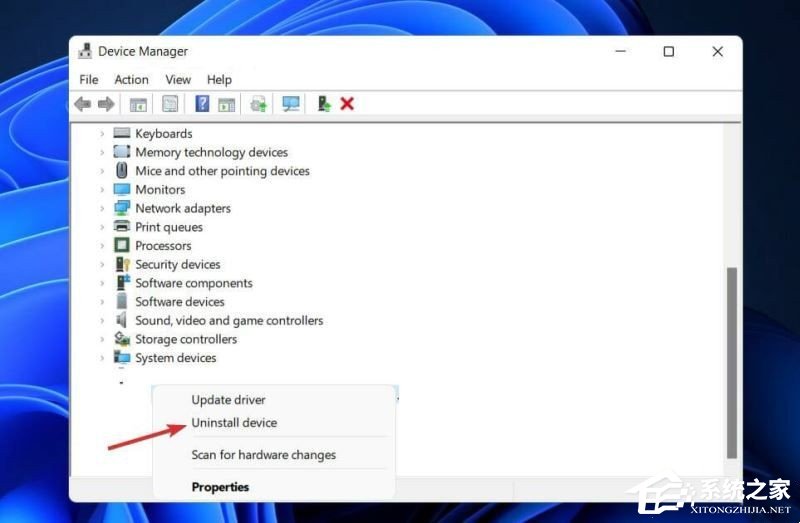Select the Security devices entry
Image resolution: width=800 pixels, height=523 pixels.
177,265
